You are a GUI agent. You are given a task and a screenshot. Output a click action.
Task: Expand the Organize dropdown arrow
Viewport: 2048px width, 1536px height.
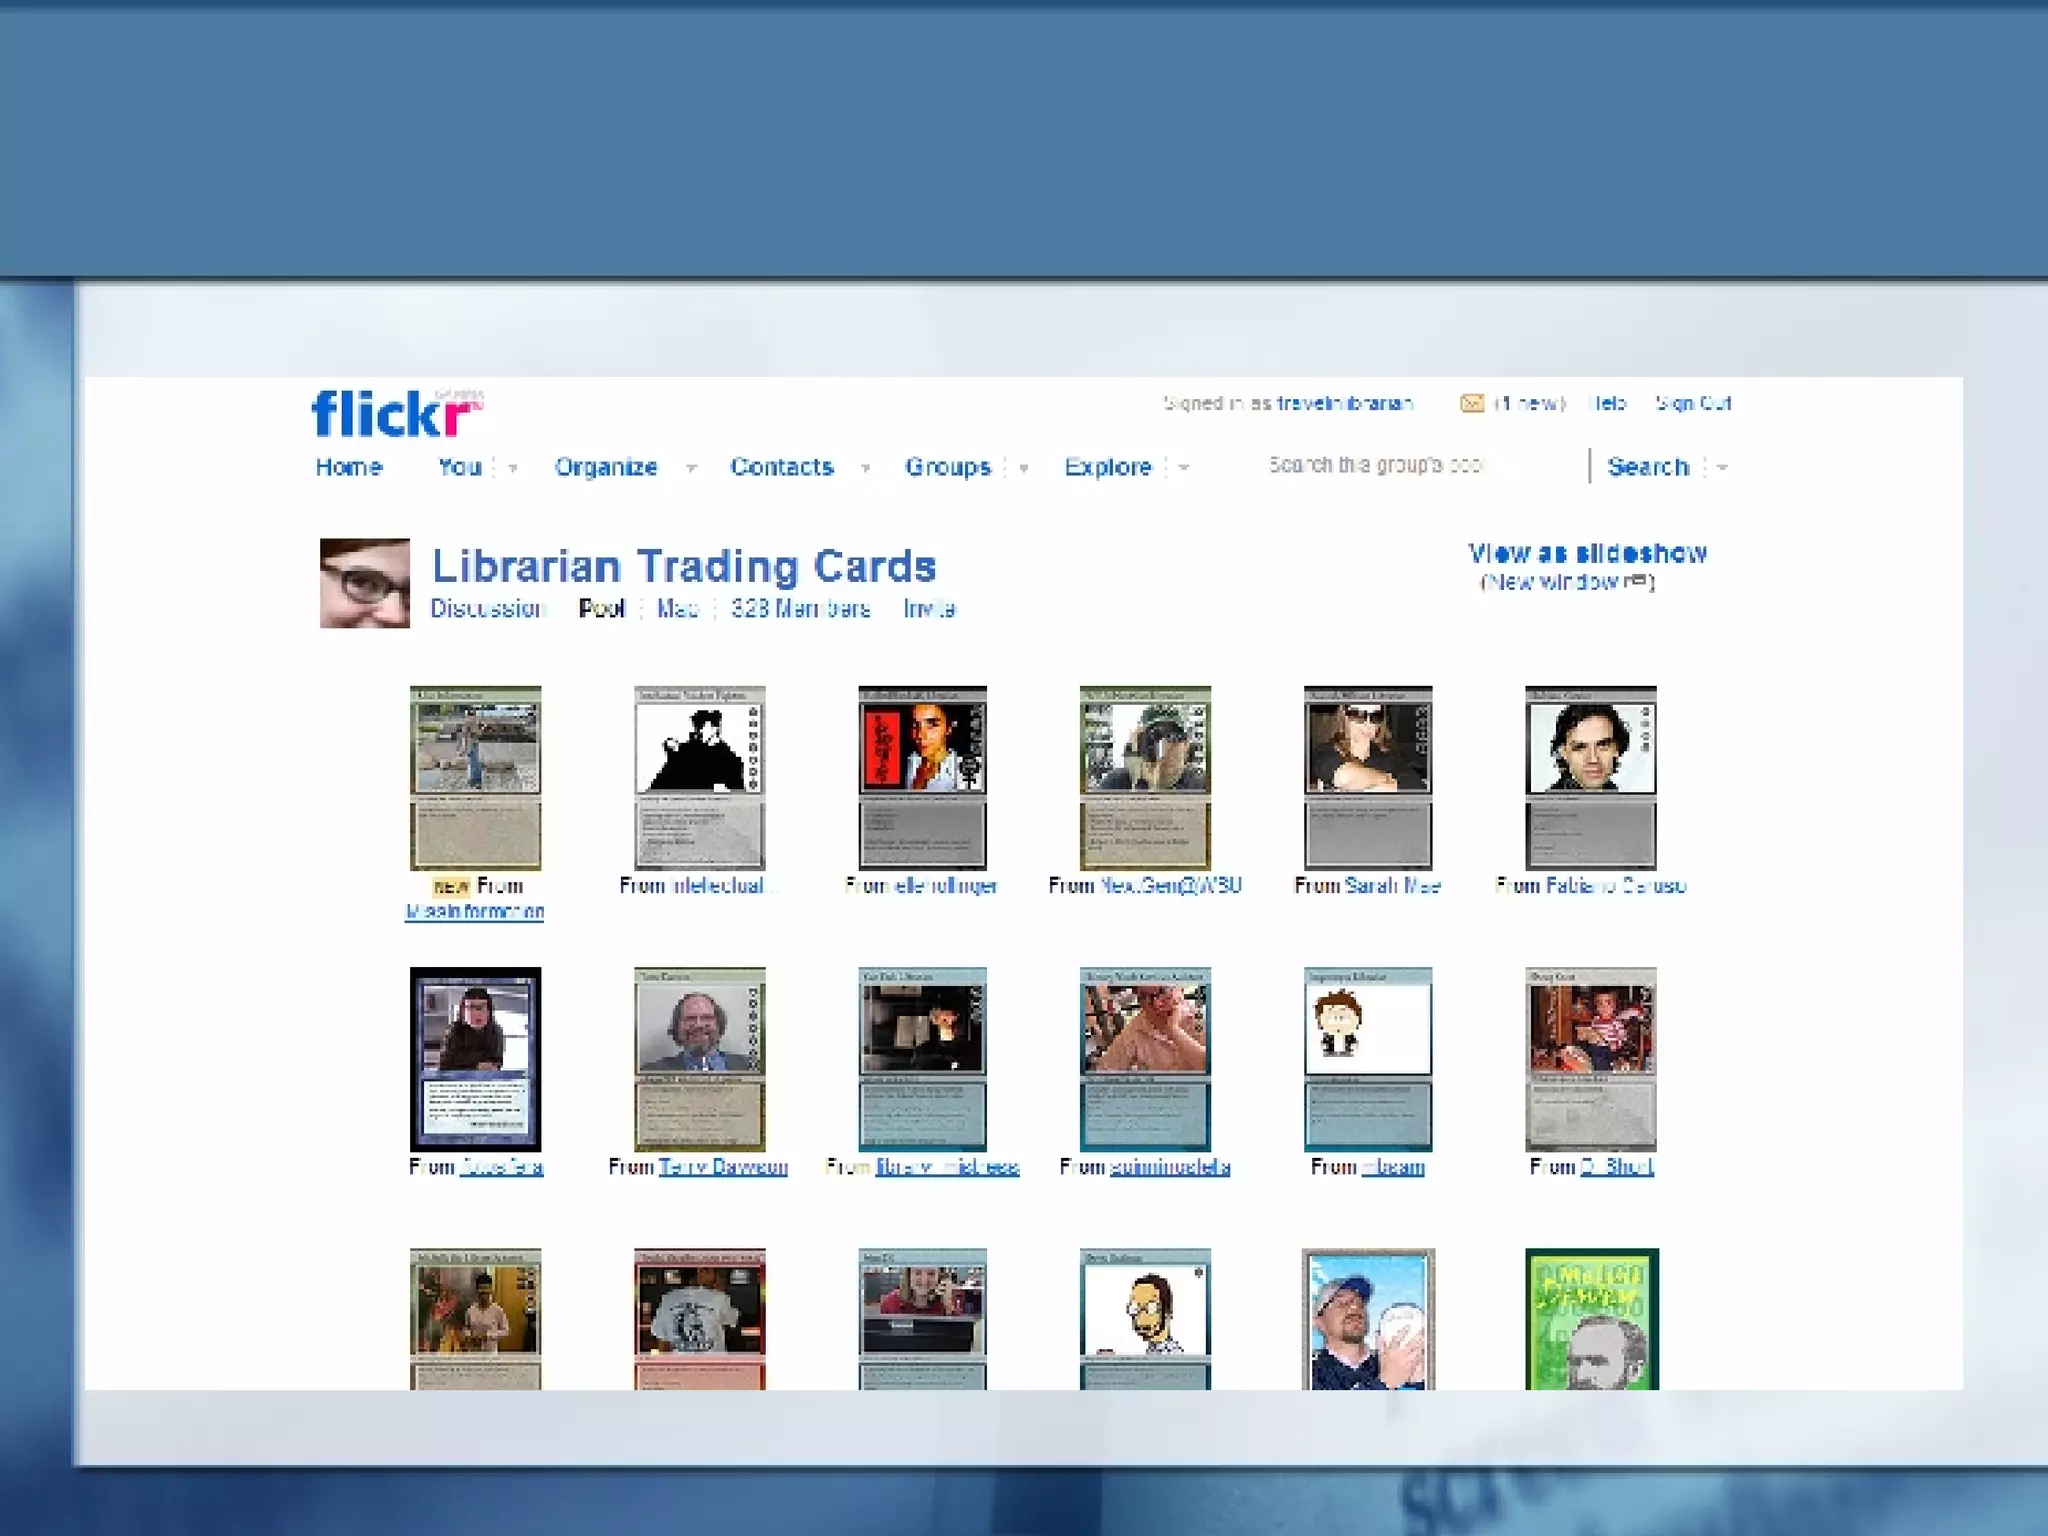(x=690, y=467)
